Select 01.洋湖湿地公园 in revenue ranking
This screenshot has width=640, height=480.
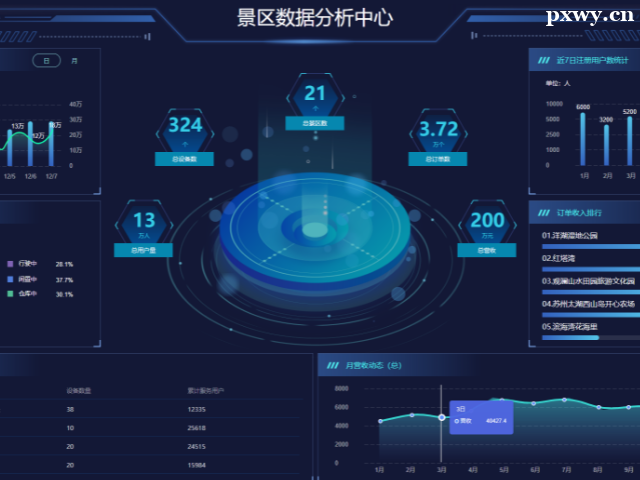(x=569, y=236)
